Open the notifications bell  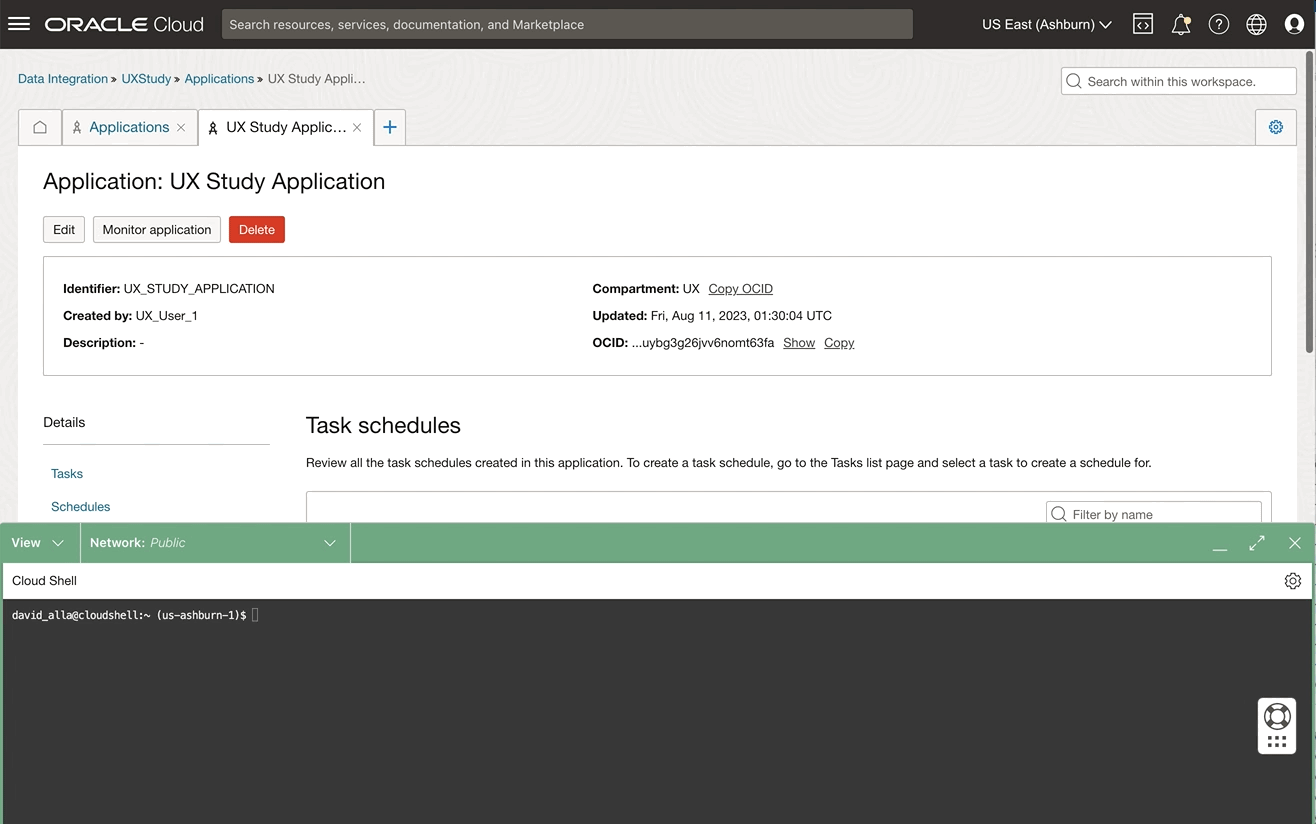click(1181, 24)
